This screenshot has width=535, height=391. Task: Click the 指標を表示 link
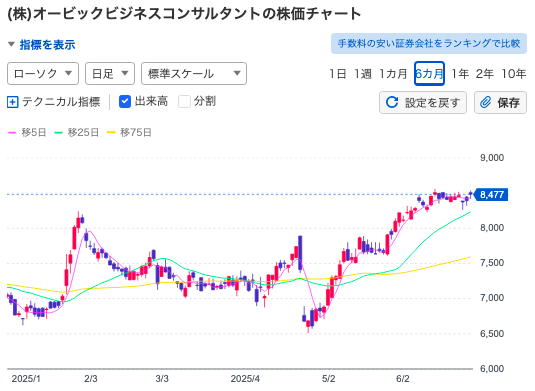(47, 45)
